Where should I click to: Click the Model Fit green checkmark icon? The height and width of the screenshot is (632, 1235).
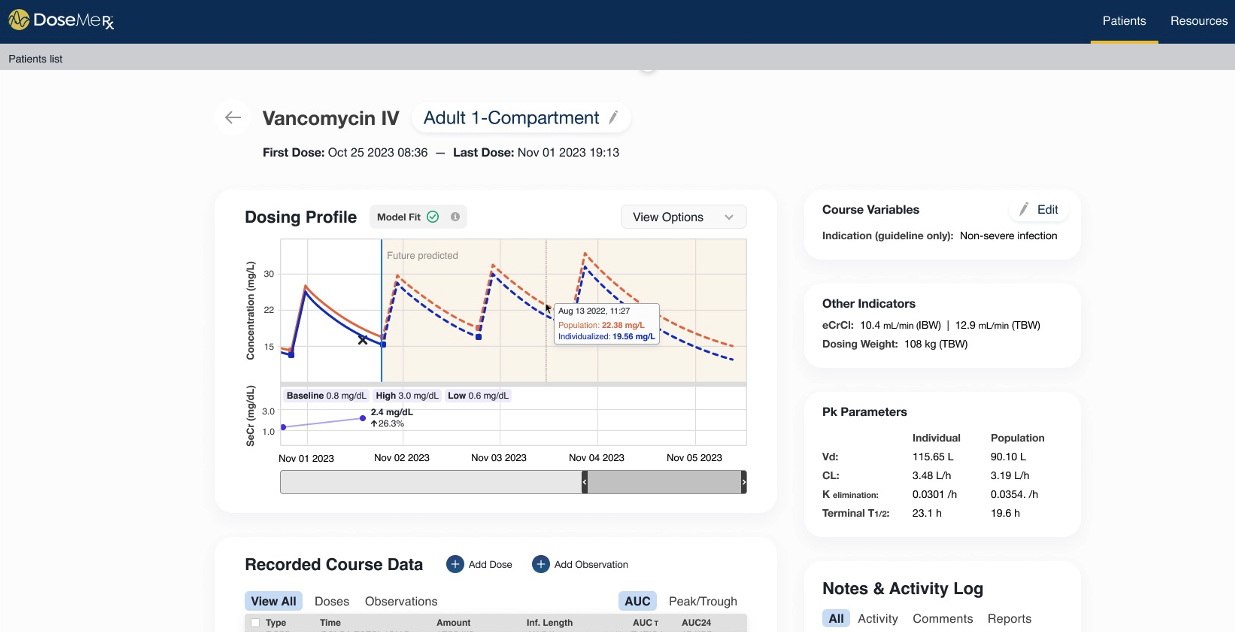click(433, 217)
